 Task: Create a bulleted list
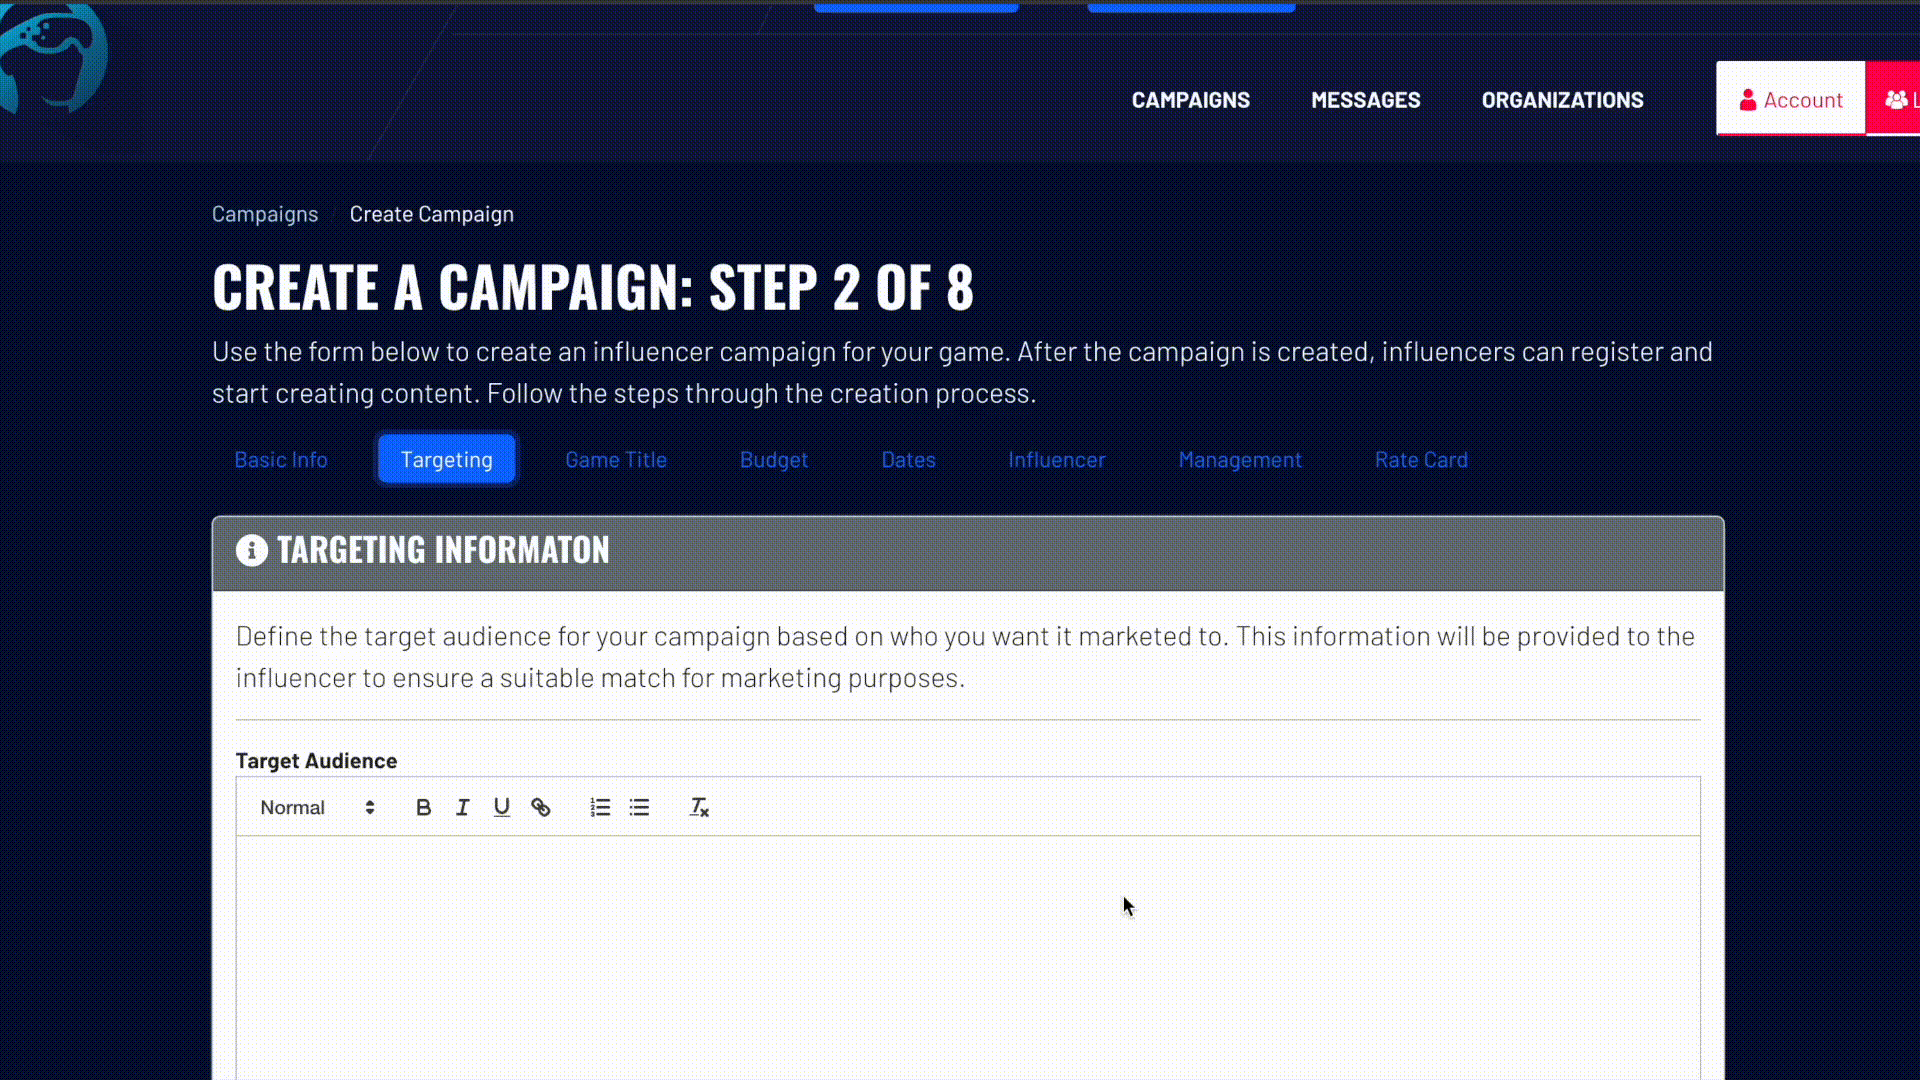[x=639, y=807]
